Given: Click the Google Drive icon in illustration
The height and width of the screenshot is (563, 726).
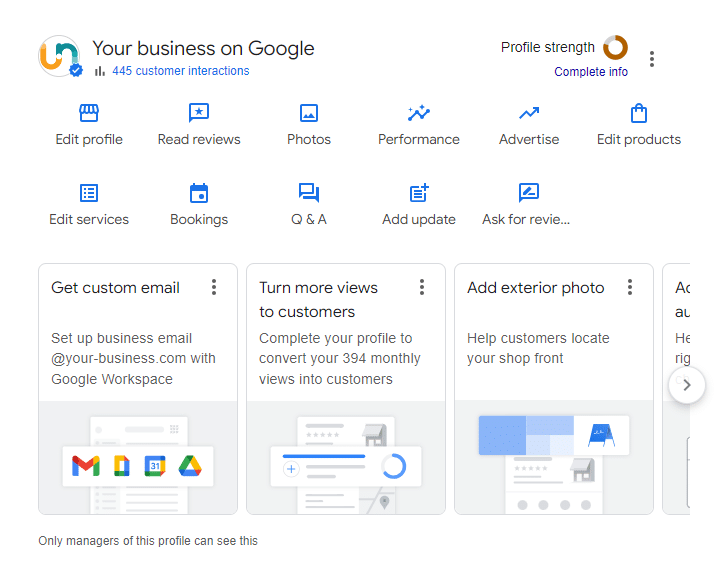Looking at the screenshot, I should [190, 466].
